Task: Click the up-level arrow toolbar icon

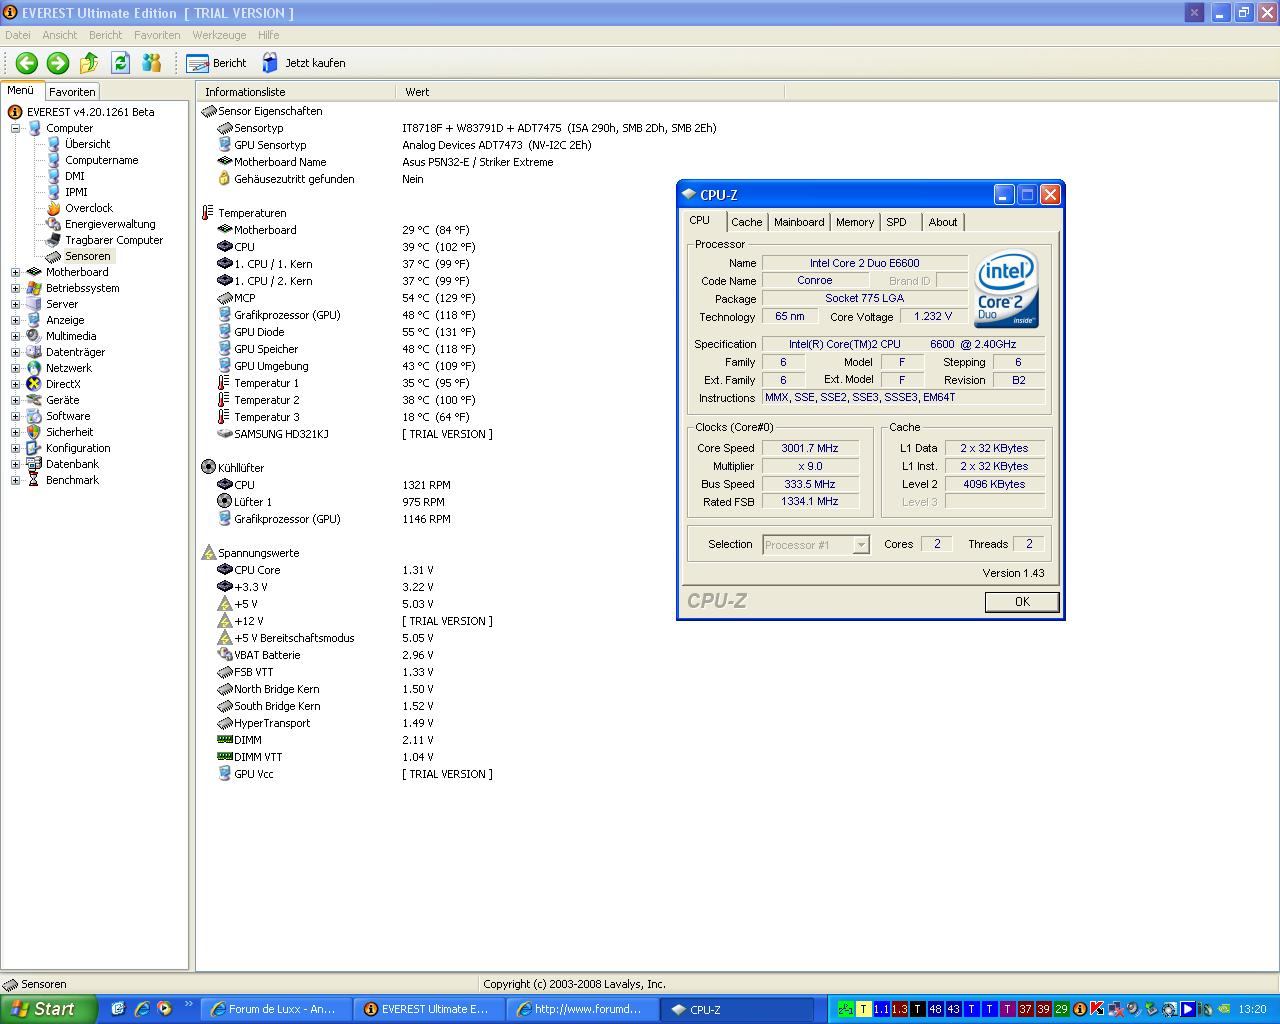Action: 89,63
